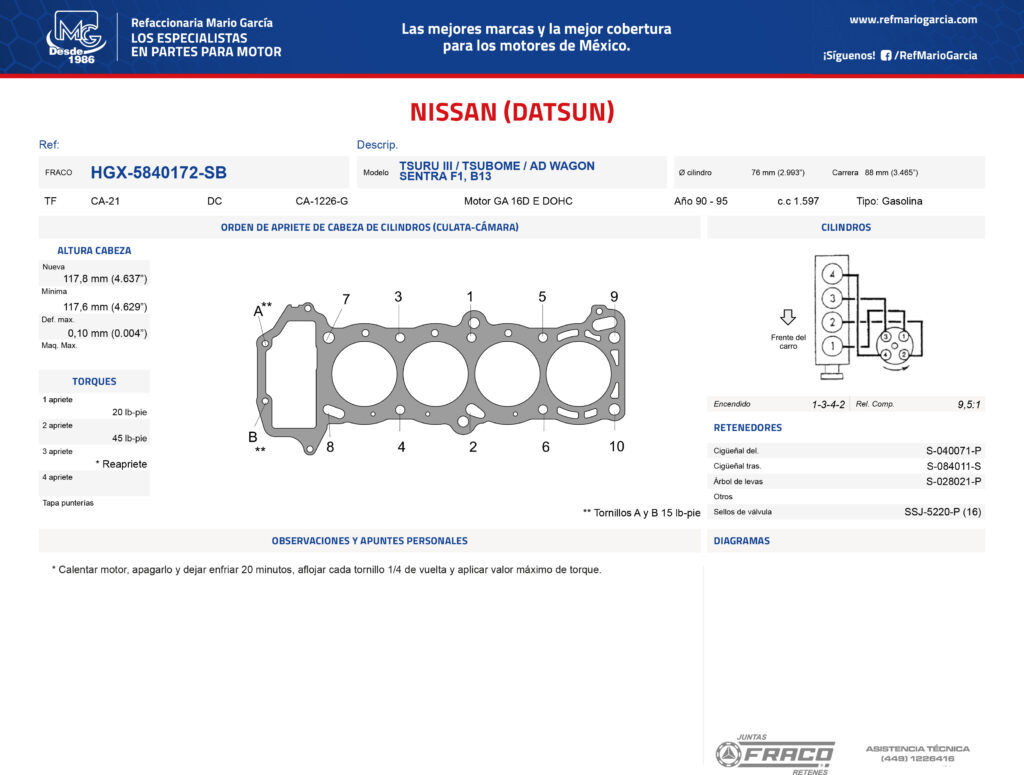The width and height of the screenshot is (1024, 775).
Task: Click the c.c 1.597 value
Action: pos(797,201)
